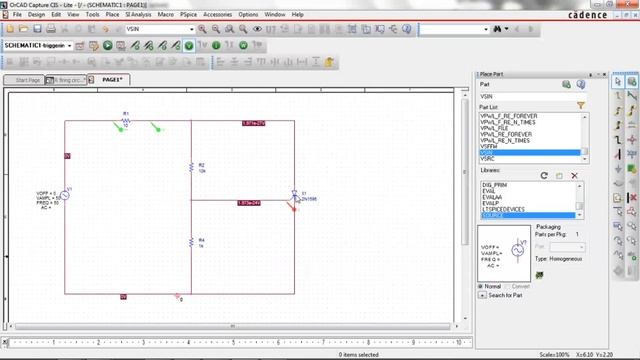The width and height of the screenshot is (640, 360).
Task: Expand Search for Part section
Action: [482, 295]
